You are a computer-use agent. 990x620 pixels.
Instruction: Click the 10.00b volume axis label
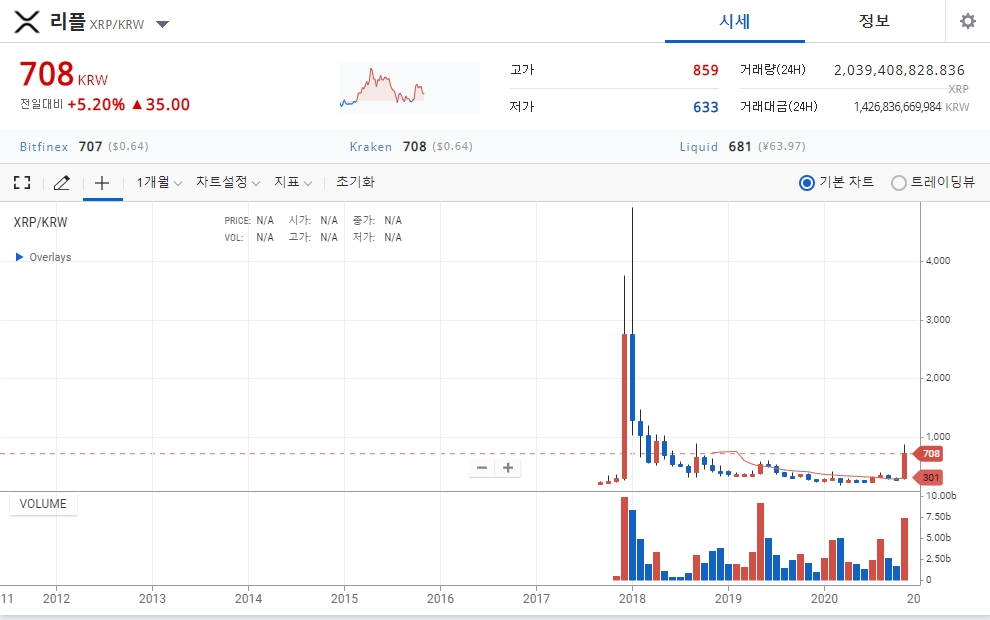[941, 496]
